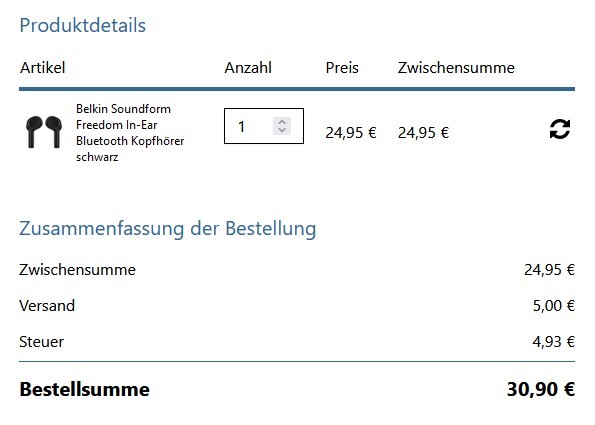Image resolution: width=595 pixels, height=425 pixels.
Task: Click the Zwischensumme column header
Action: (456, 68)
